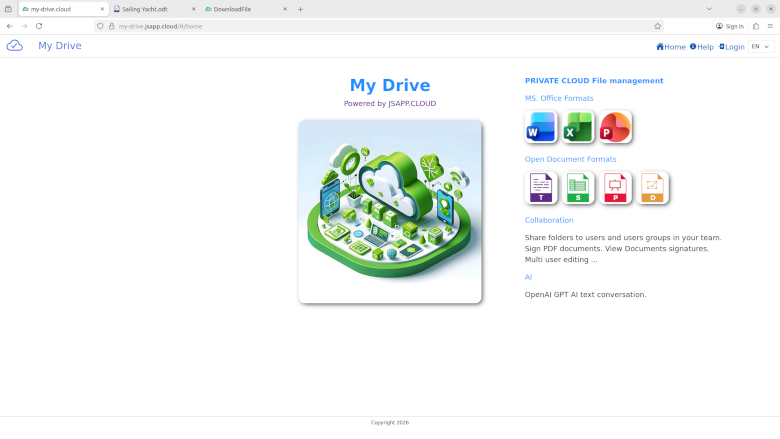Click the Microsoft PowerPoint format icon
Image resolution: width=780 pixels, height=439 pixels.
[x=616, y=127]
